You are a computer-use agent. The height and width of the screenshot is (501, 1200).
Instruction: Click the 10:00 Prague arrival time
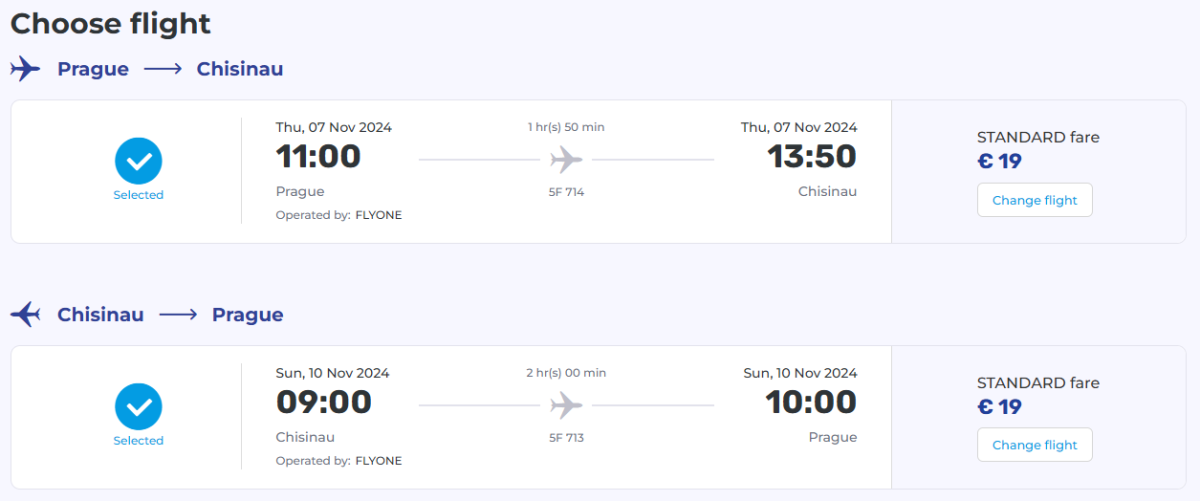pyautogui.click(x=811, y=402)
